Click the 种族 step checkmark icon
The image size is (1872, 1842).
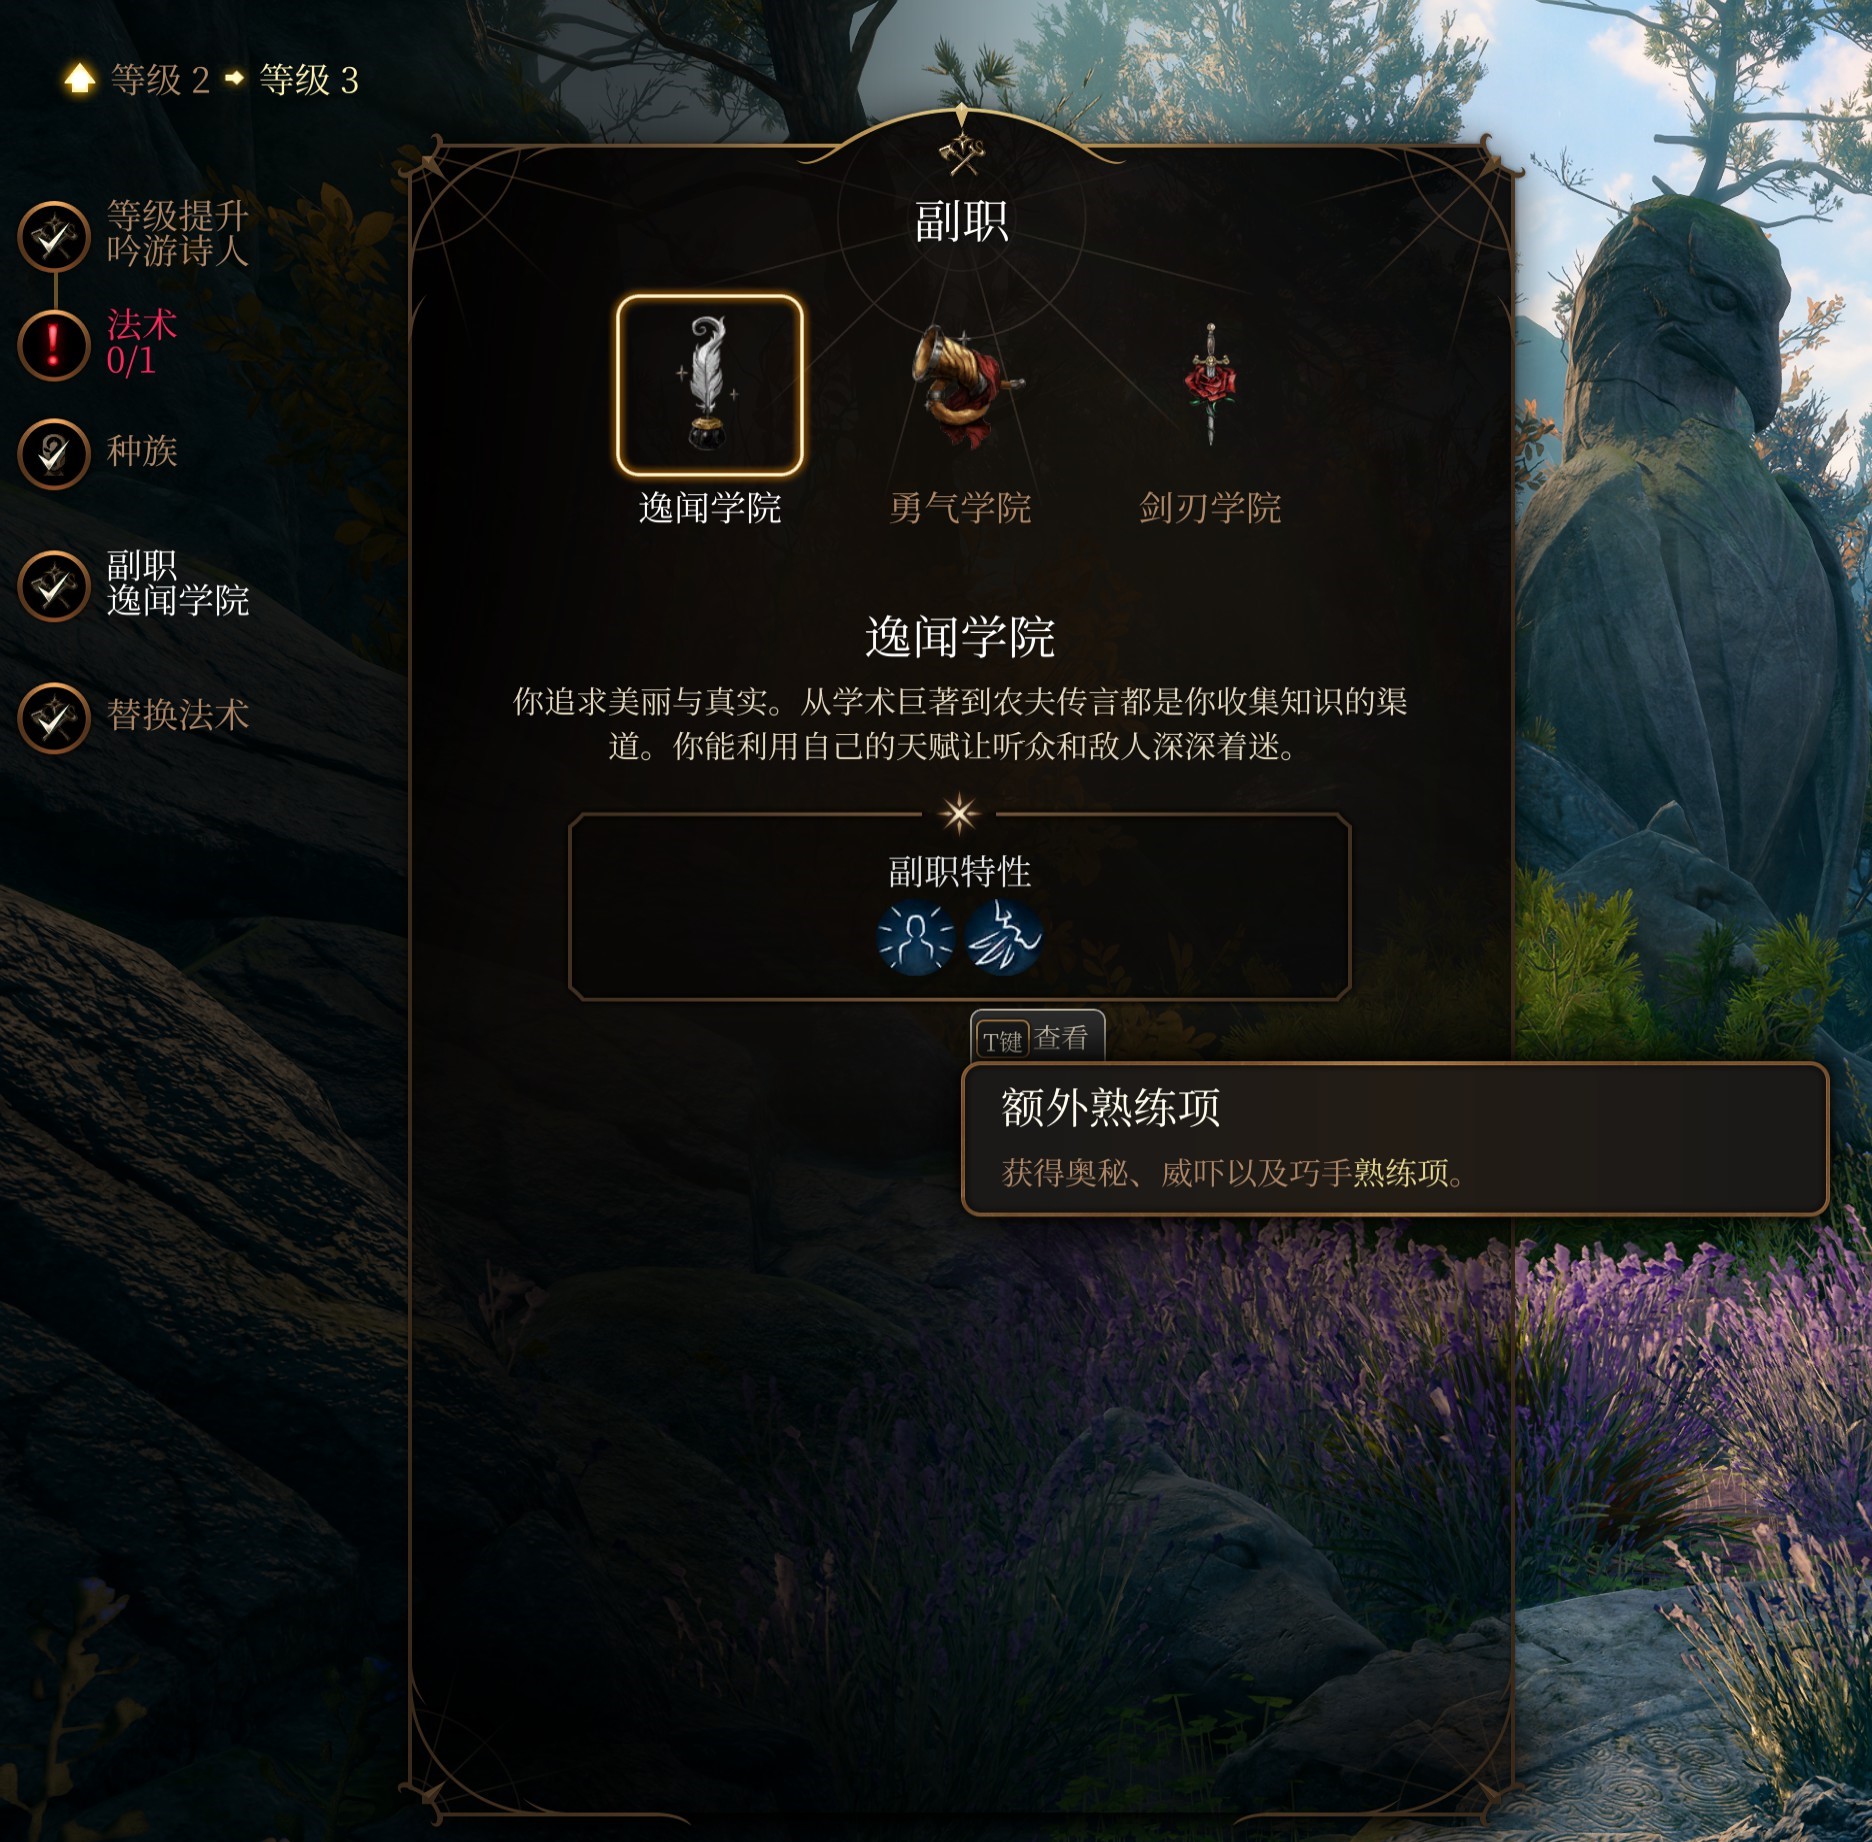tap(55, 453)
